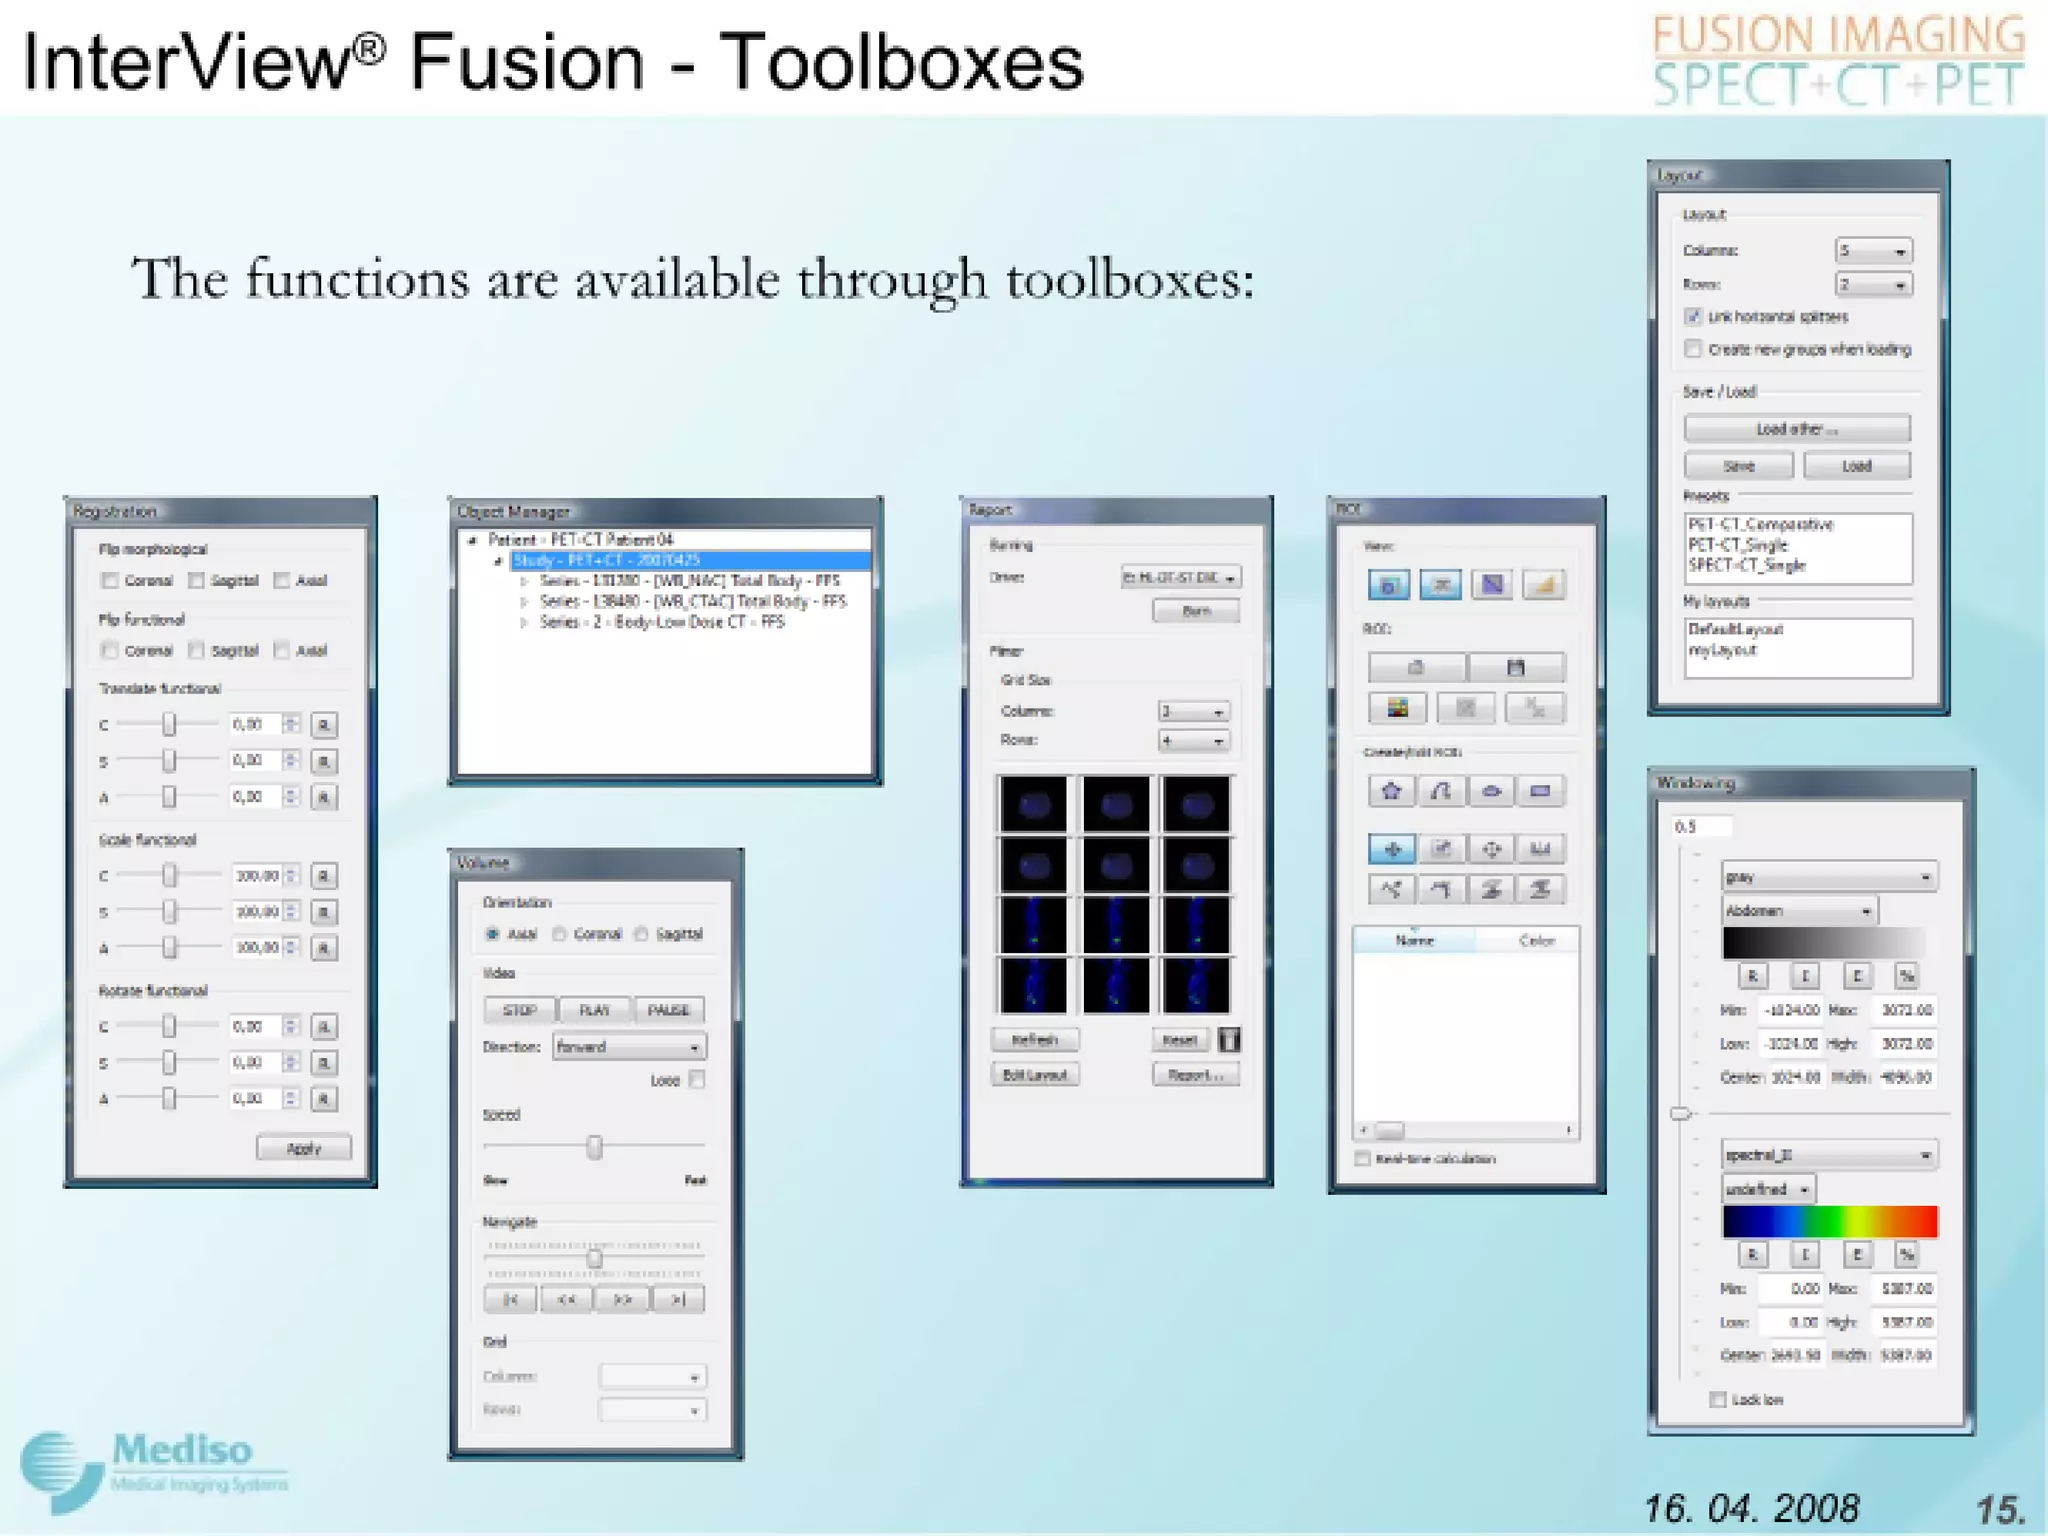Check the video Loop checkbox
The image size is (2048, 1536).
click(x=697, y=1079)
